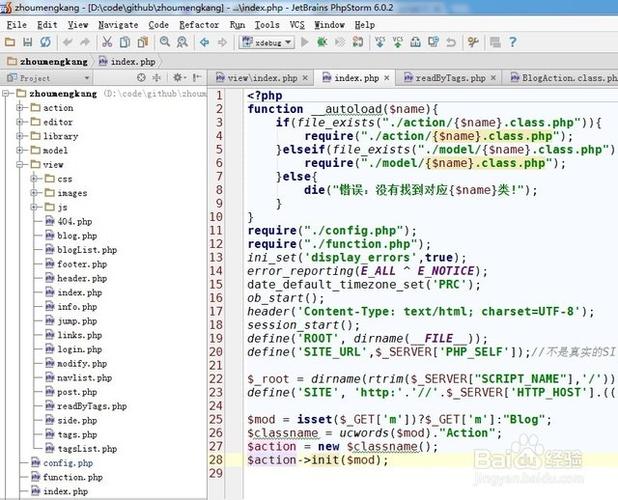The height and width of the screenshot is (500, 618).
Task: Expand the library folder
Action: point(20,136)
